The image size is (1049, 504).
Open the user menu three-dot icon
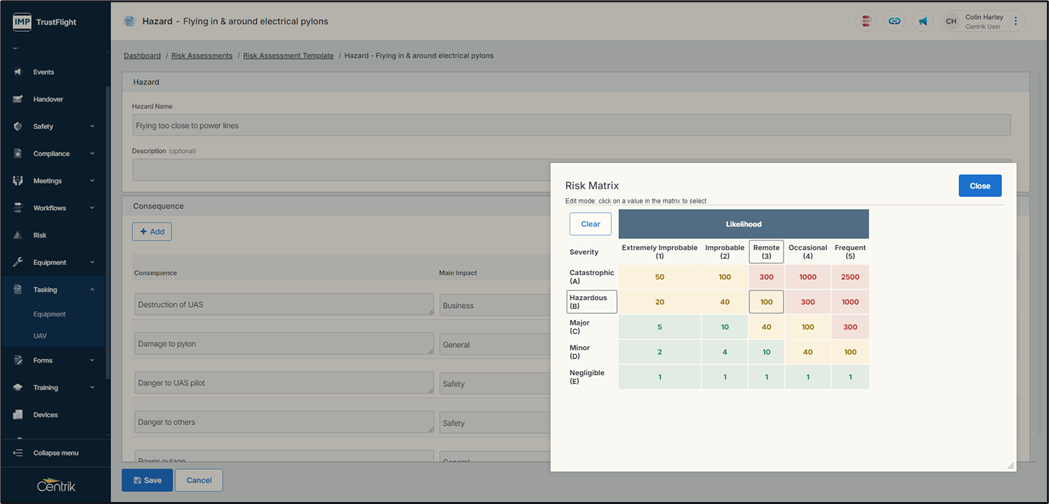click(1016, 21)
